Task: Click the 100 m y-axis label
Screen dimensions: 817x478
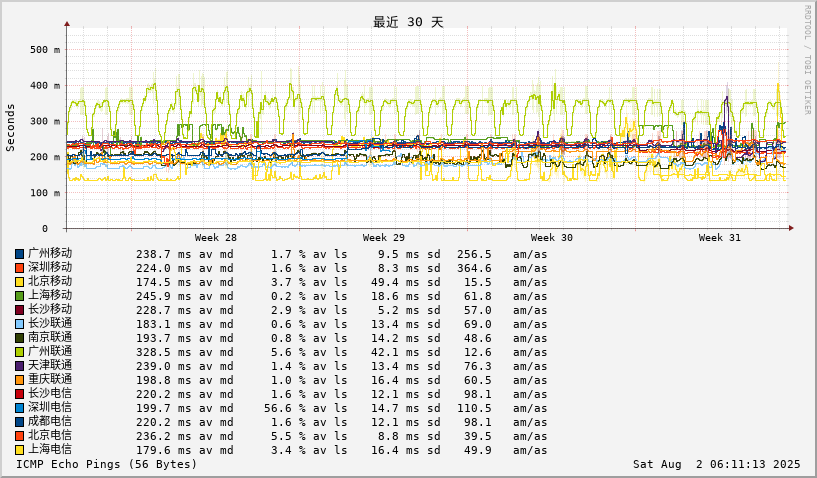Action: 45,193
